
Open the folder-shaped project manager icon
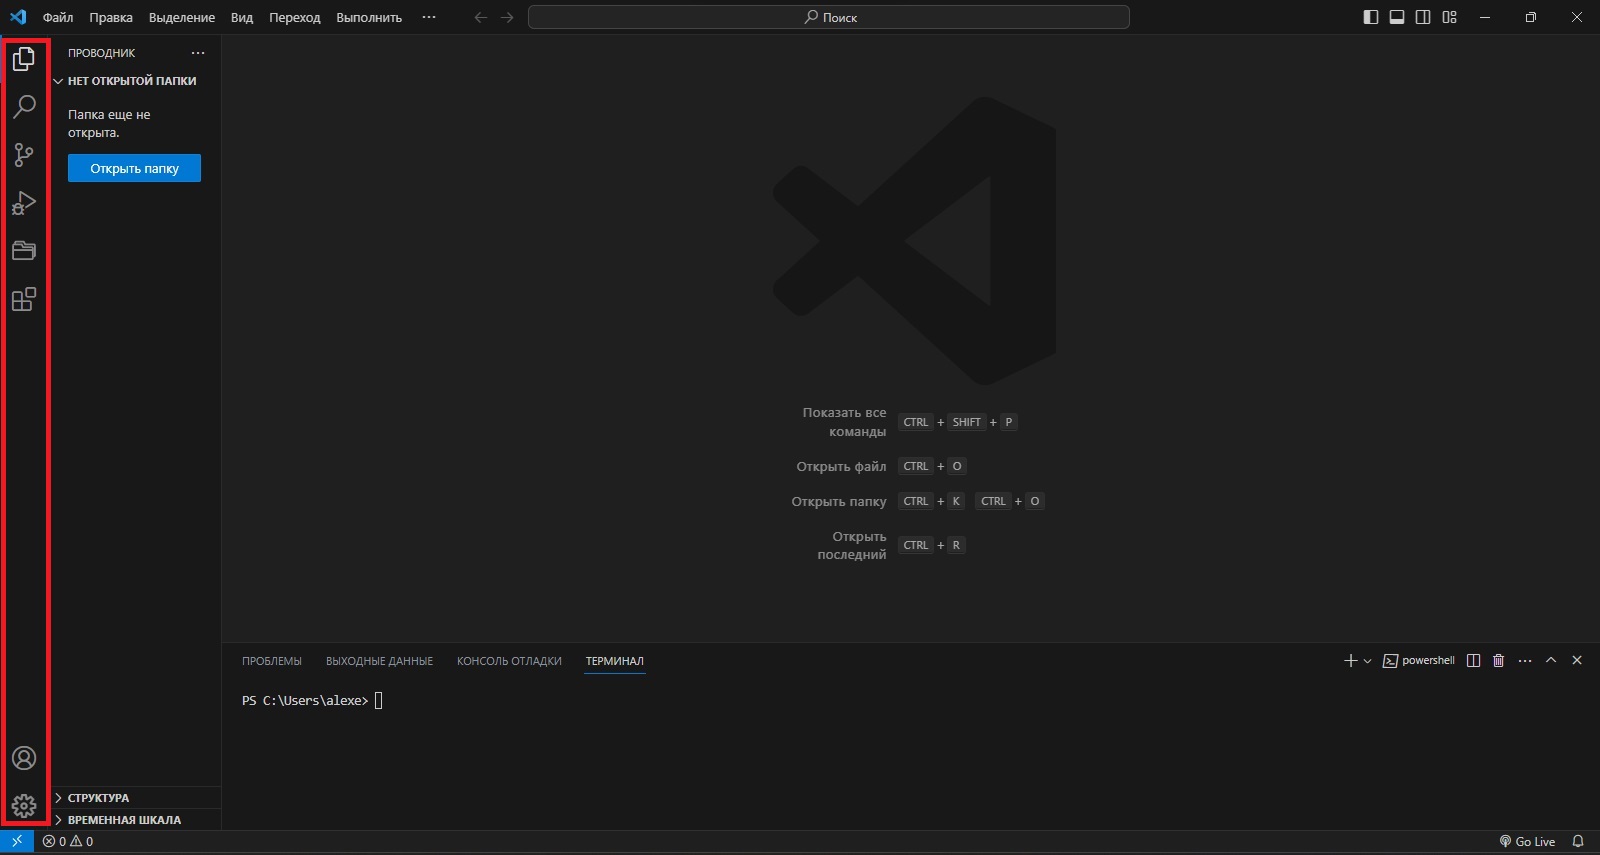(24, 251)
